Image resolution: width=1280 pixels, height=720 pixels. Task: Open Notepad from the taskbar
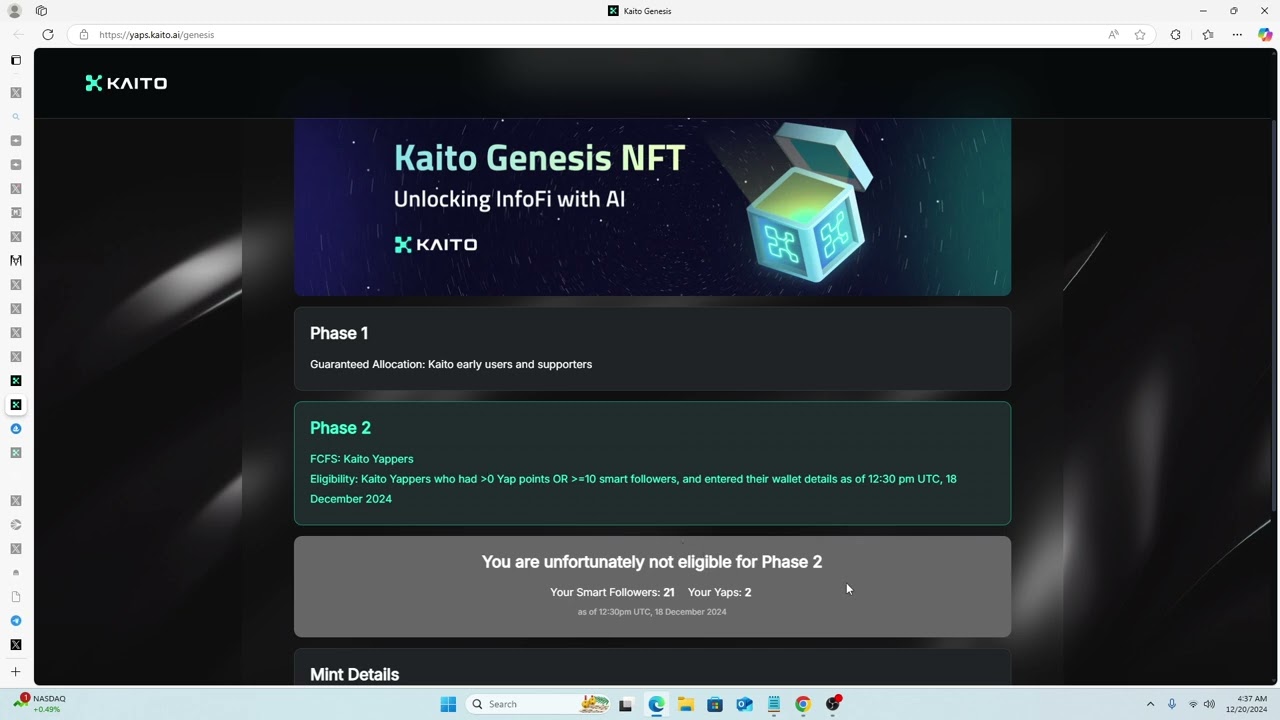[x=773, y=704]
